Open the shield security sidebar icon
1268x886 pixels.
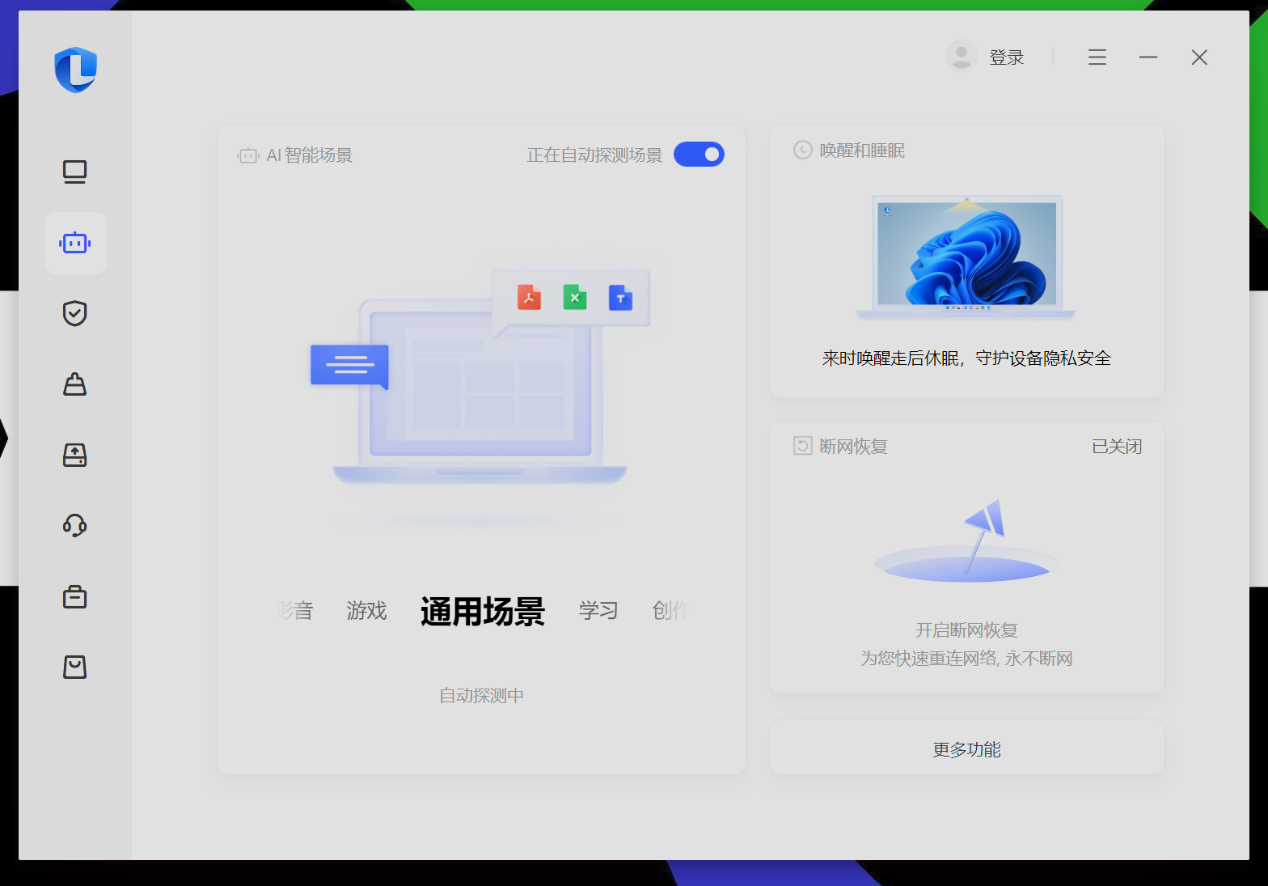pos(75,313)
